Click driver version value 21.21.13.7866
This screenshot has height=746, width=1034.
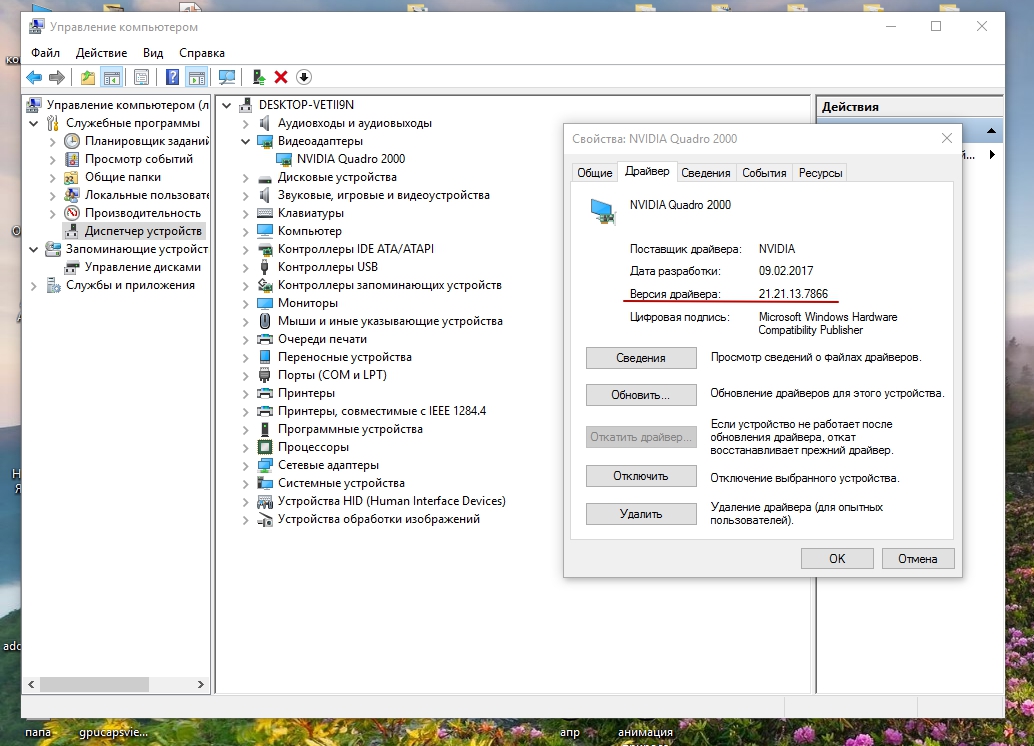793,294
